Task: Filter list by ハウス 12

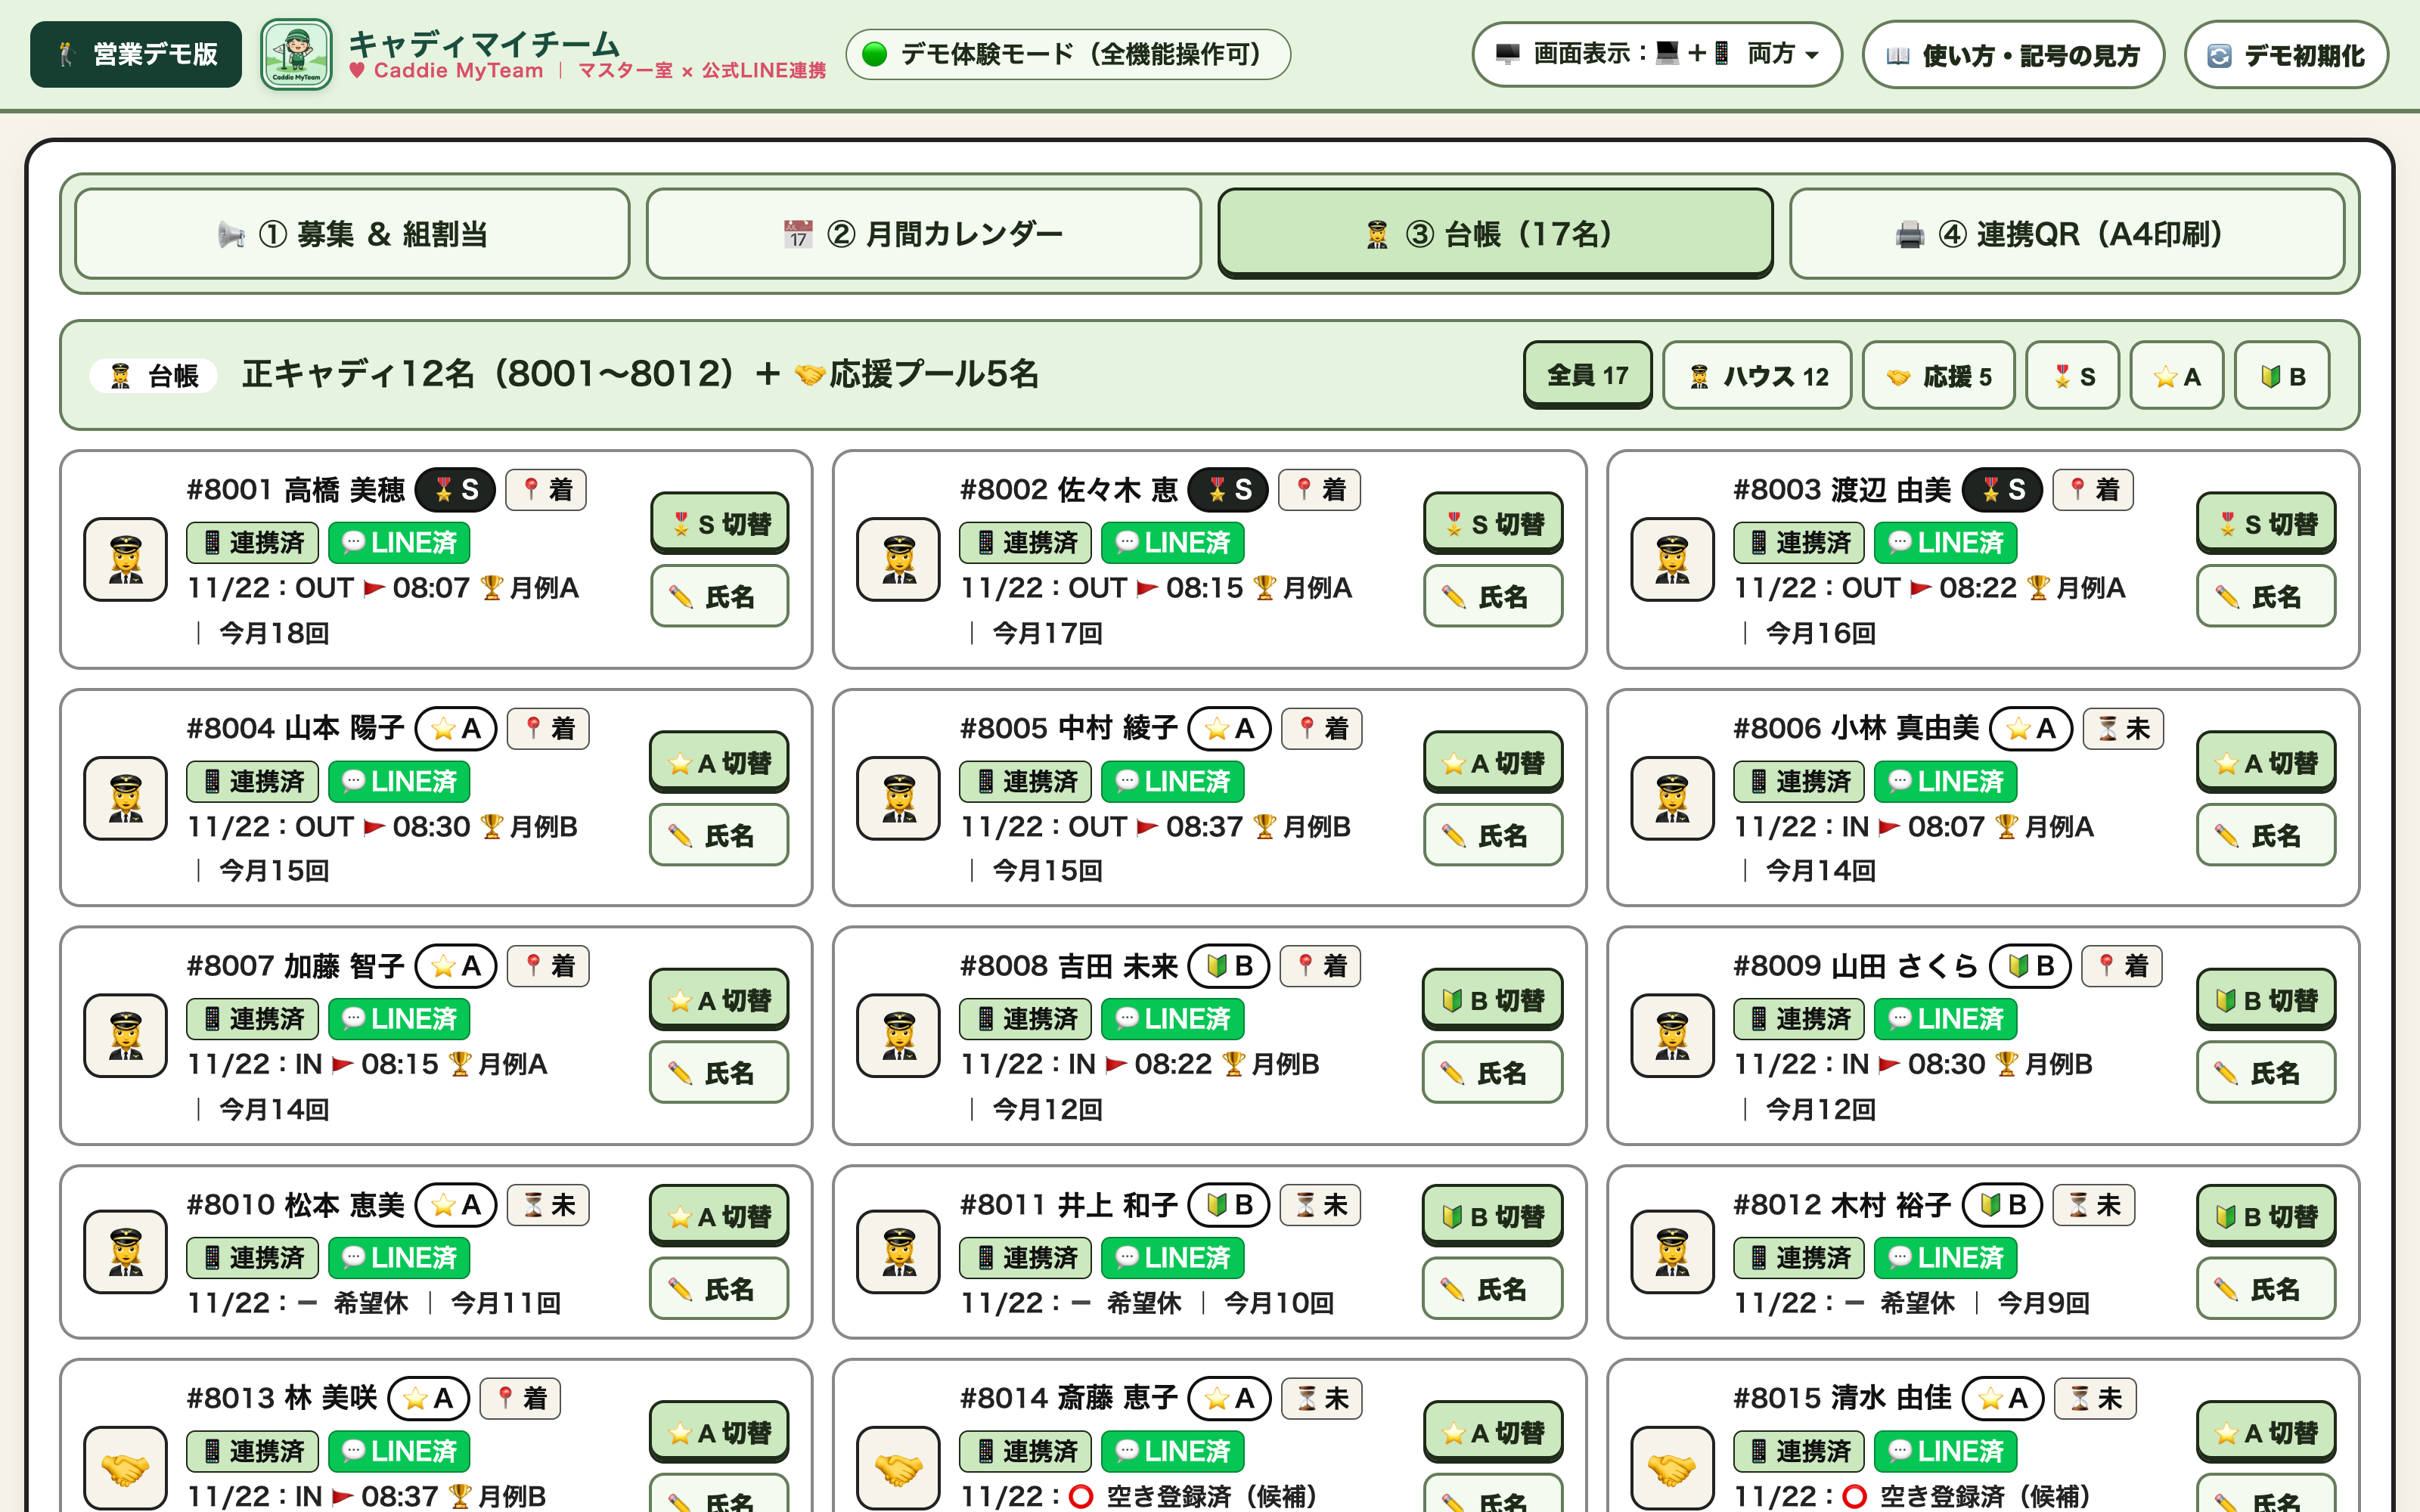Action: 1757,375
